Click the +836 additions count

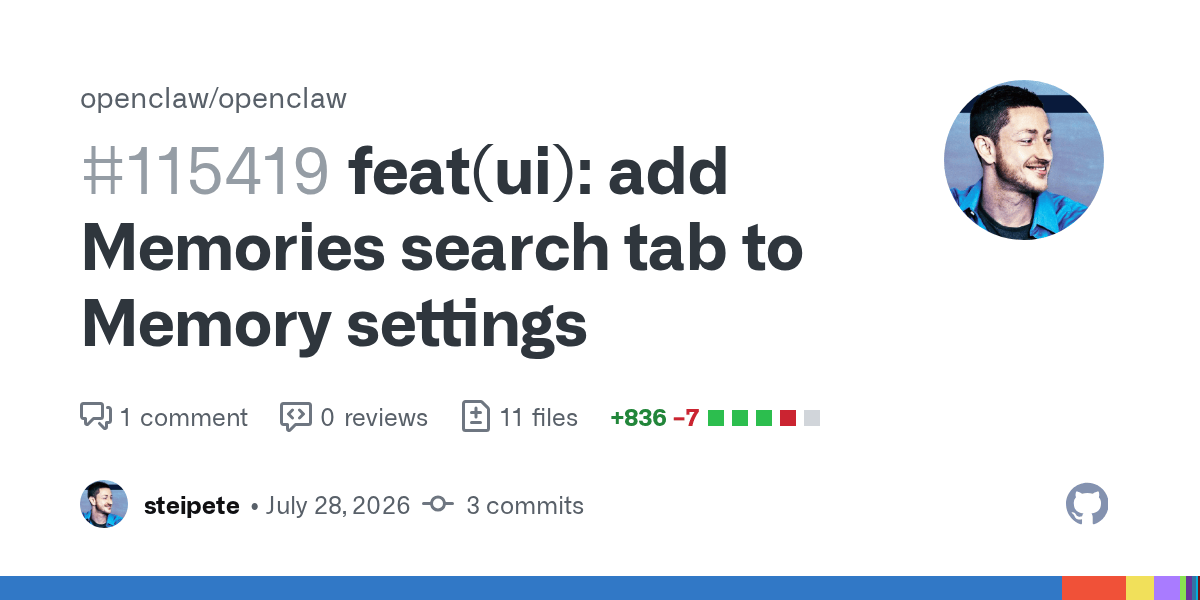tap(638, 418)
